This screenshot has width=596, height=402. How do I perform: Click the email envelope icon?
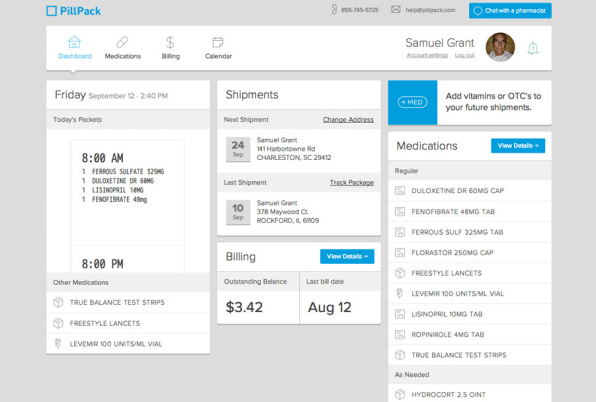point(396,9)
